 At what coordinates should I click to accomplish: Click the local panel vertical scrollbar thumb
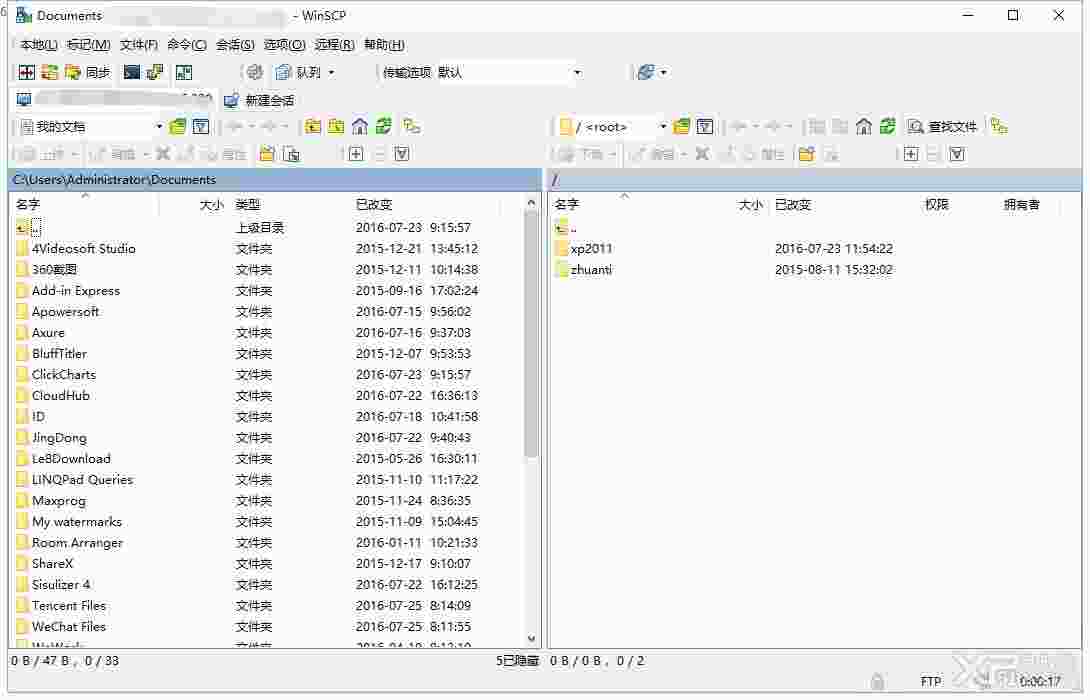click(x=531, y=336)
